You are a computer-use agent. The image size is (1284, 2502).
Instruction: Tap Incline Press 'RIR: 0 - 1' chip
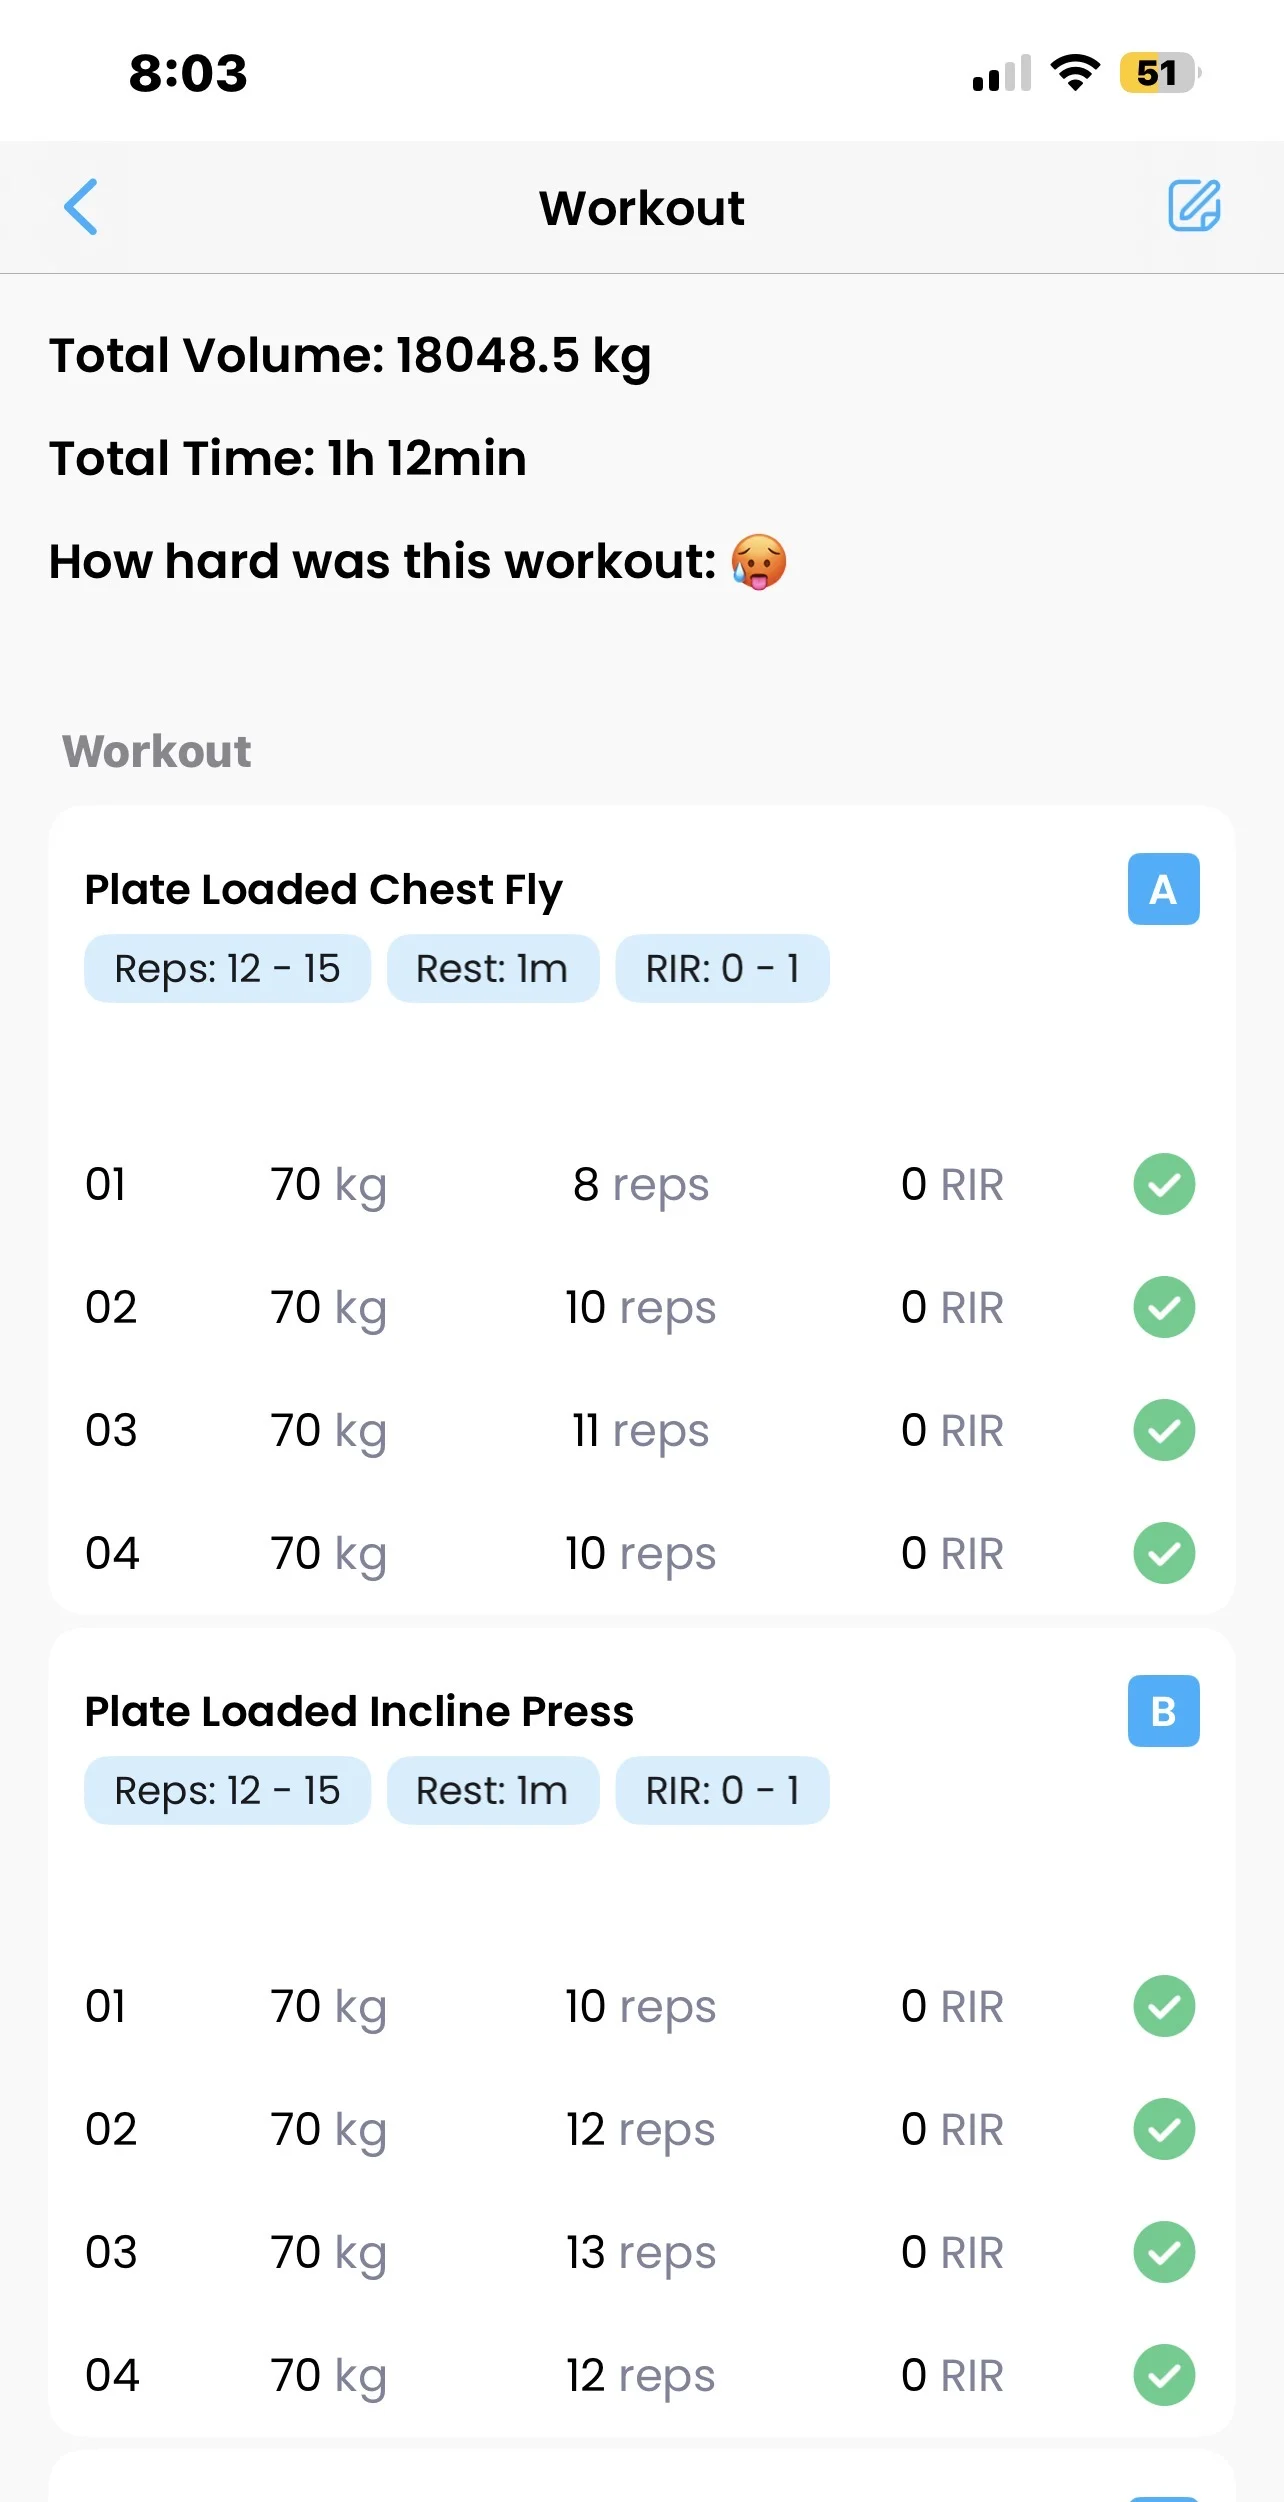coord(722,1791)
